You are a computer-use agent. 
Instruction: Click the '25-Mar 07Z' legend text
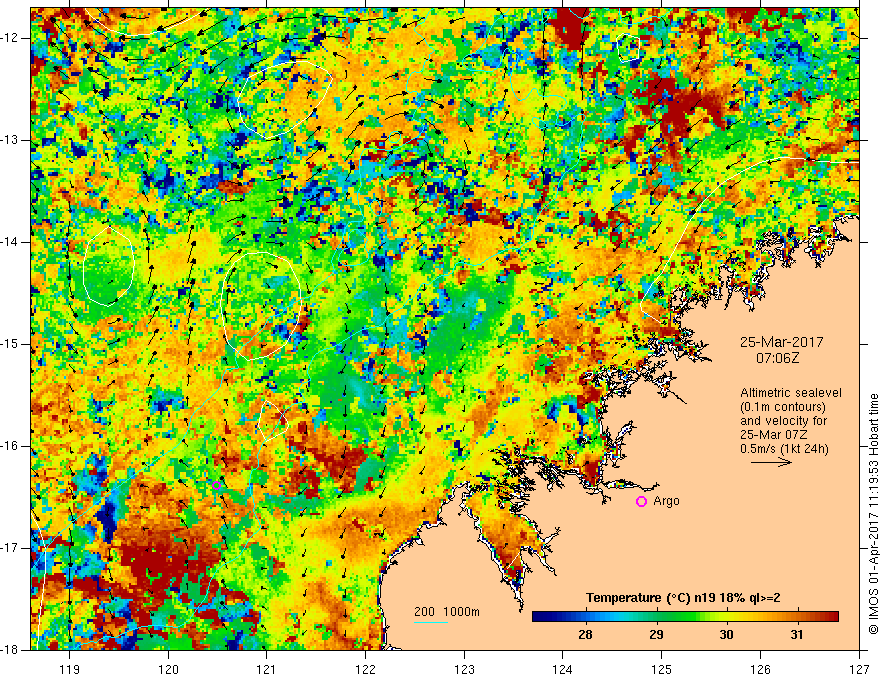[x=773, y=435]
